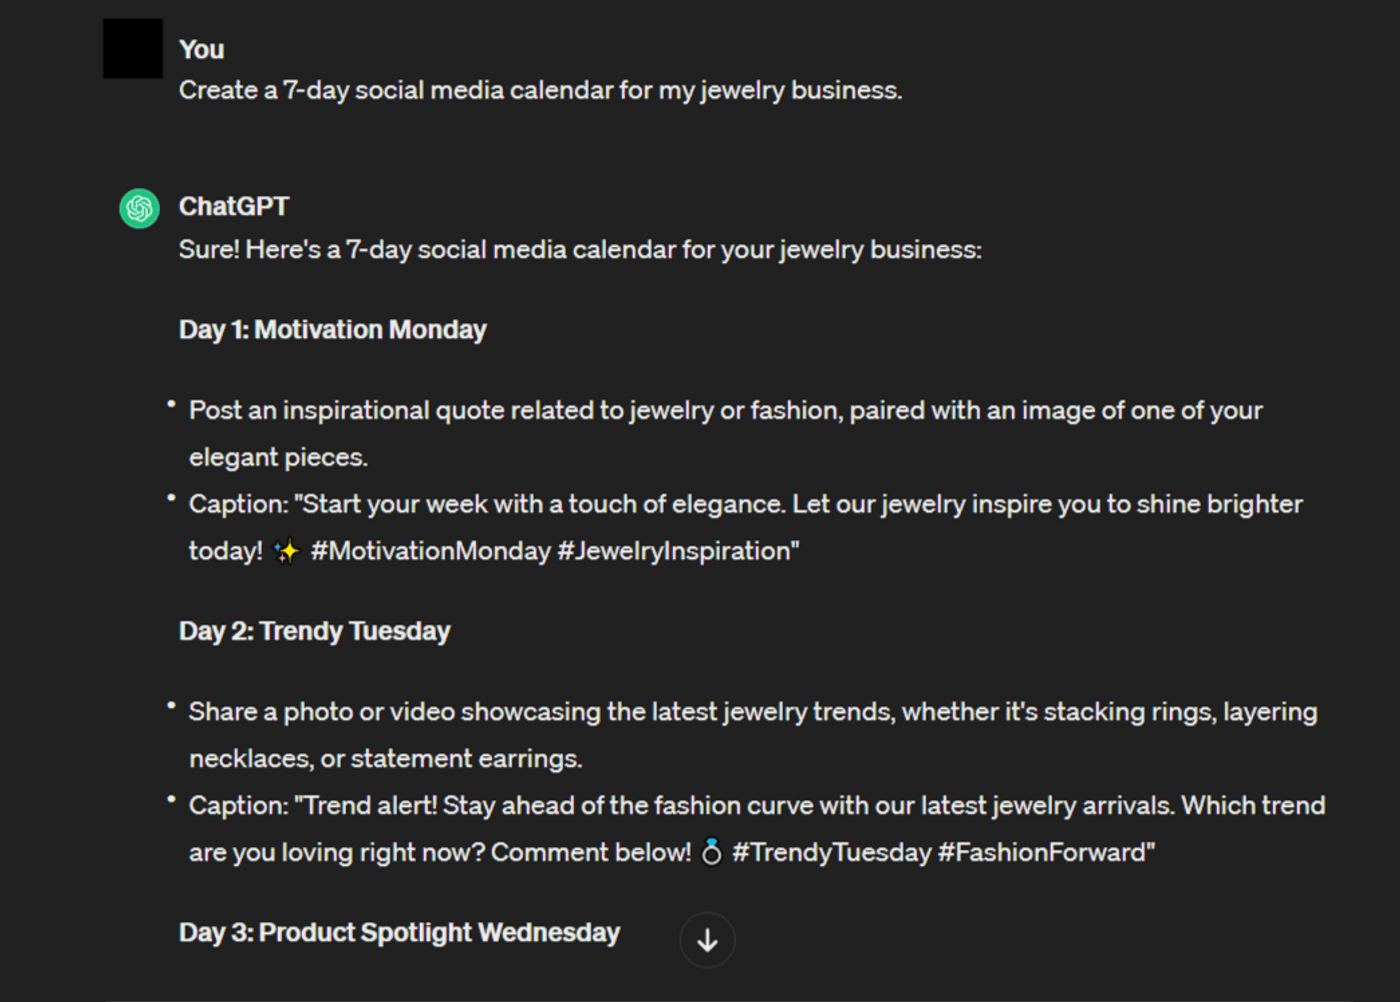Click the user's black profile avatar
Image resolution: width=1400 pixels, height=1002 pixels.
pyautogui.click(x=131, y=48)
